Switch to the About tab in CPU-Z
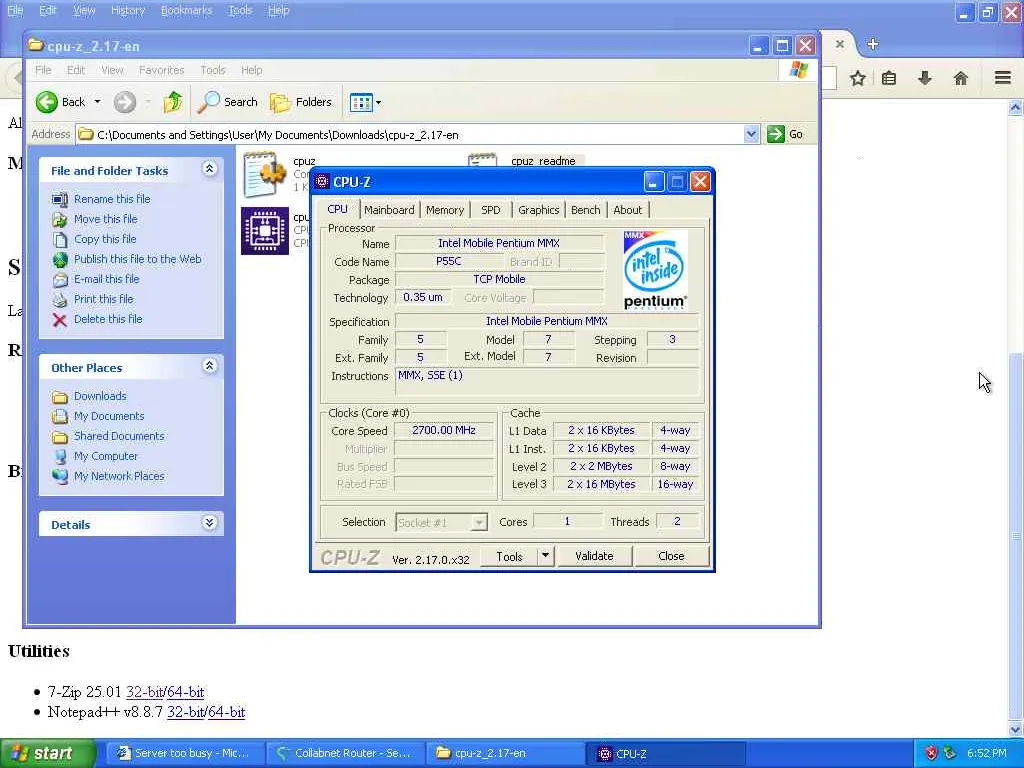Image resolution: width=1024 pixels, height=768 pixels. pyautogui.click(x=628, y=210)
